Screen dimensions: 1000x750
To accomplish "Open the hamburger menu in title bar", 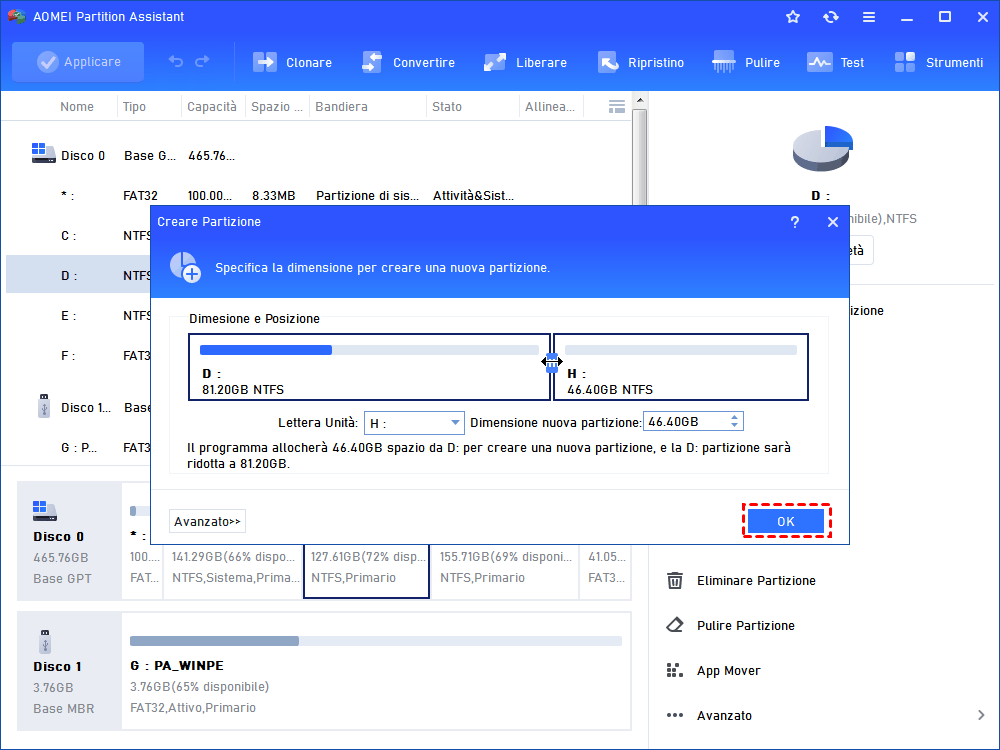I will 869,17.
